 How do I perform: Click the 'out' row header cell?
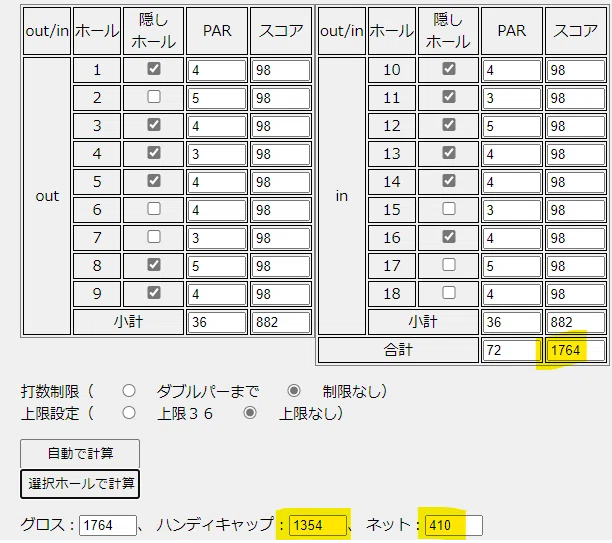(47, 196)
